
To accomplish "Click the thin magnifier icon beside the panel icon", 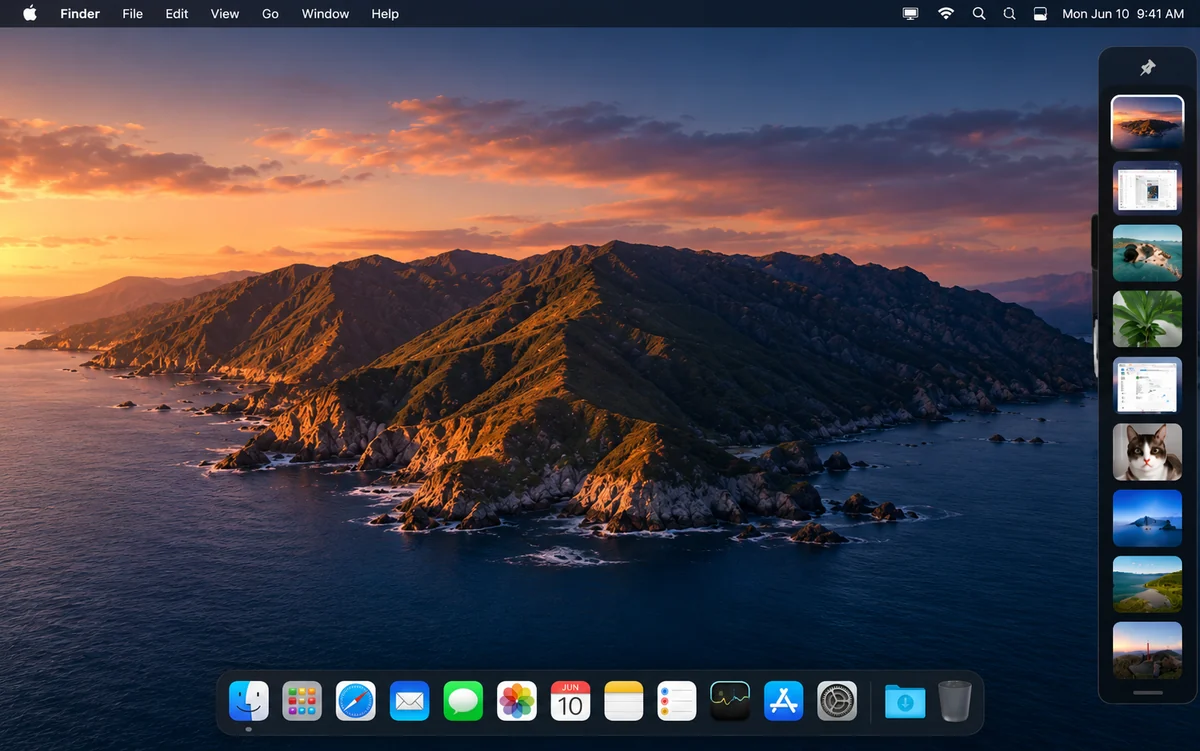I will click(x=1010, y=14).
